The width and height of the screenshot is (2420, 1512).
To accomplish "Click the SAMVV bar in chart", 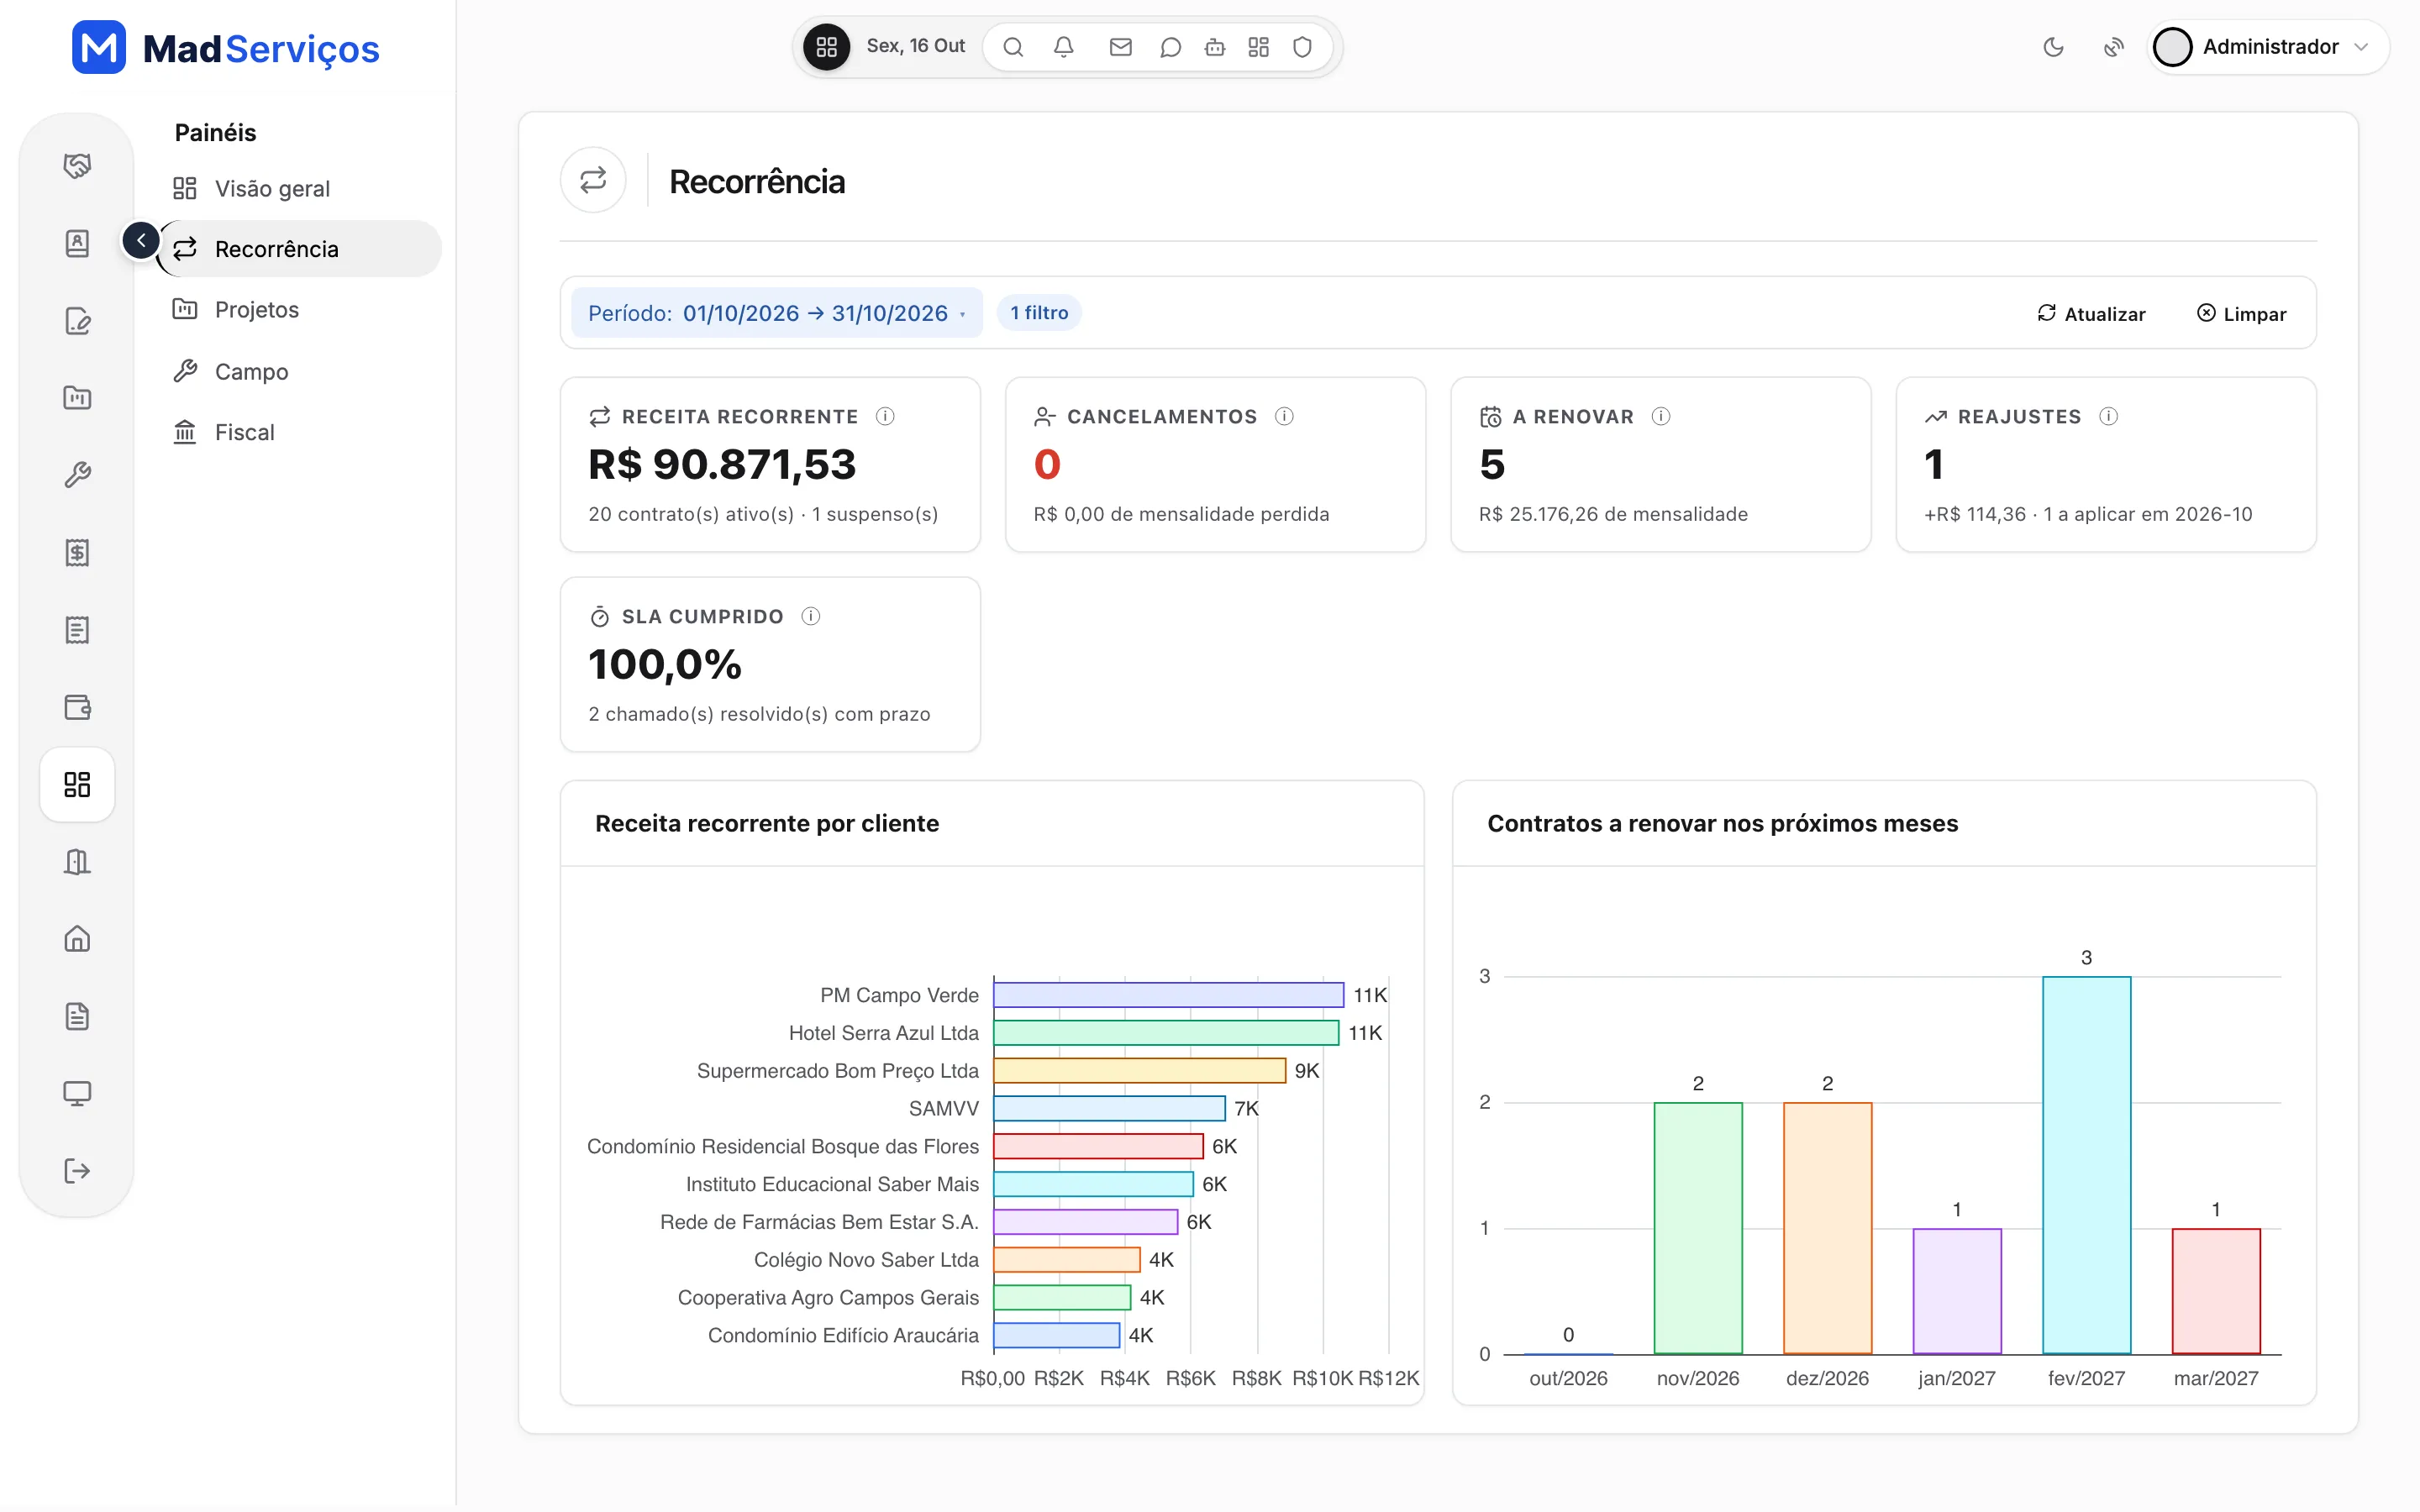I will click(1109, 1108).
